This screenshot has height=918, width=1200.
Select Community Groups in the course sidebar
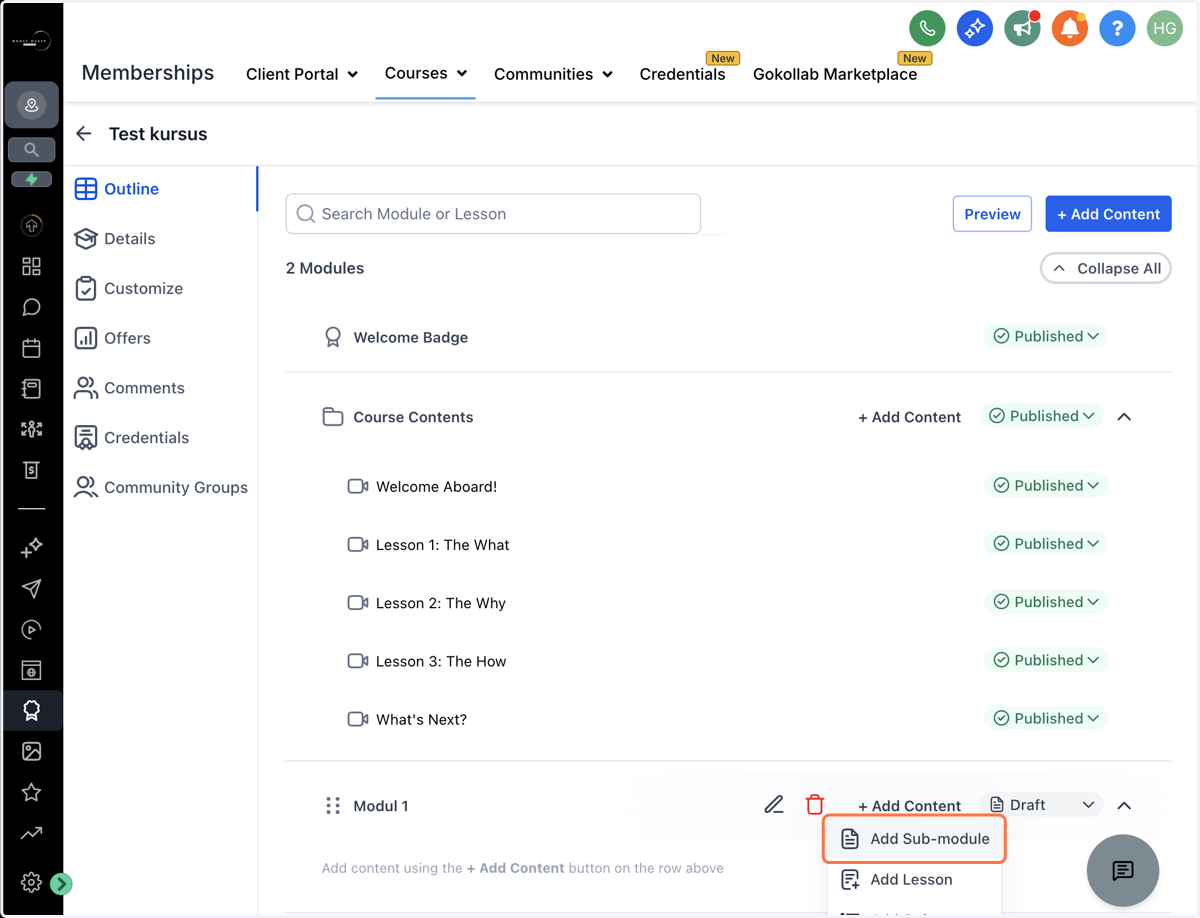pos(161,488)
